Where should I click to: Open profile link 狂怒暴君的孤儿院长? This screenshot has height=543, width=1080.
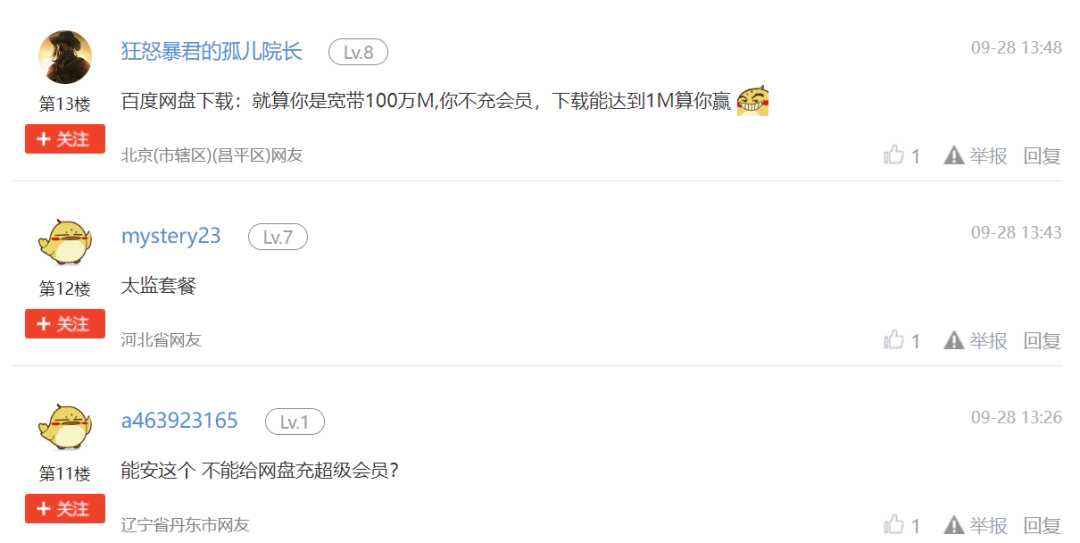click(211, 51)
